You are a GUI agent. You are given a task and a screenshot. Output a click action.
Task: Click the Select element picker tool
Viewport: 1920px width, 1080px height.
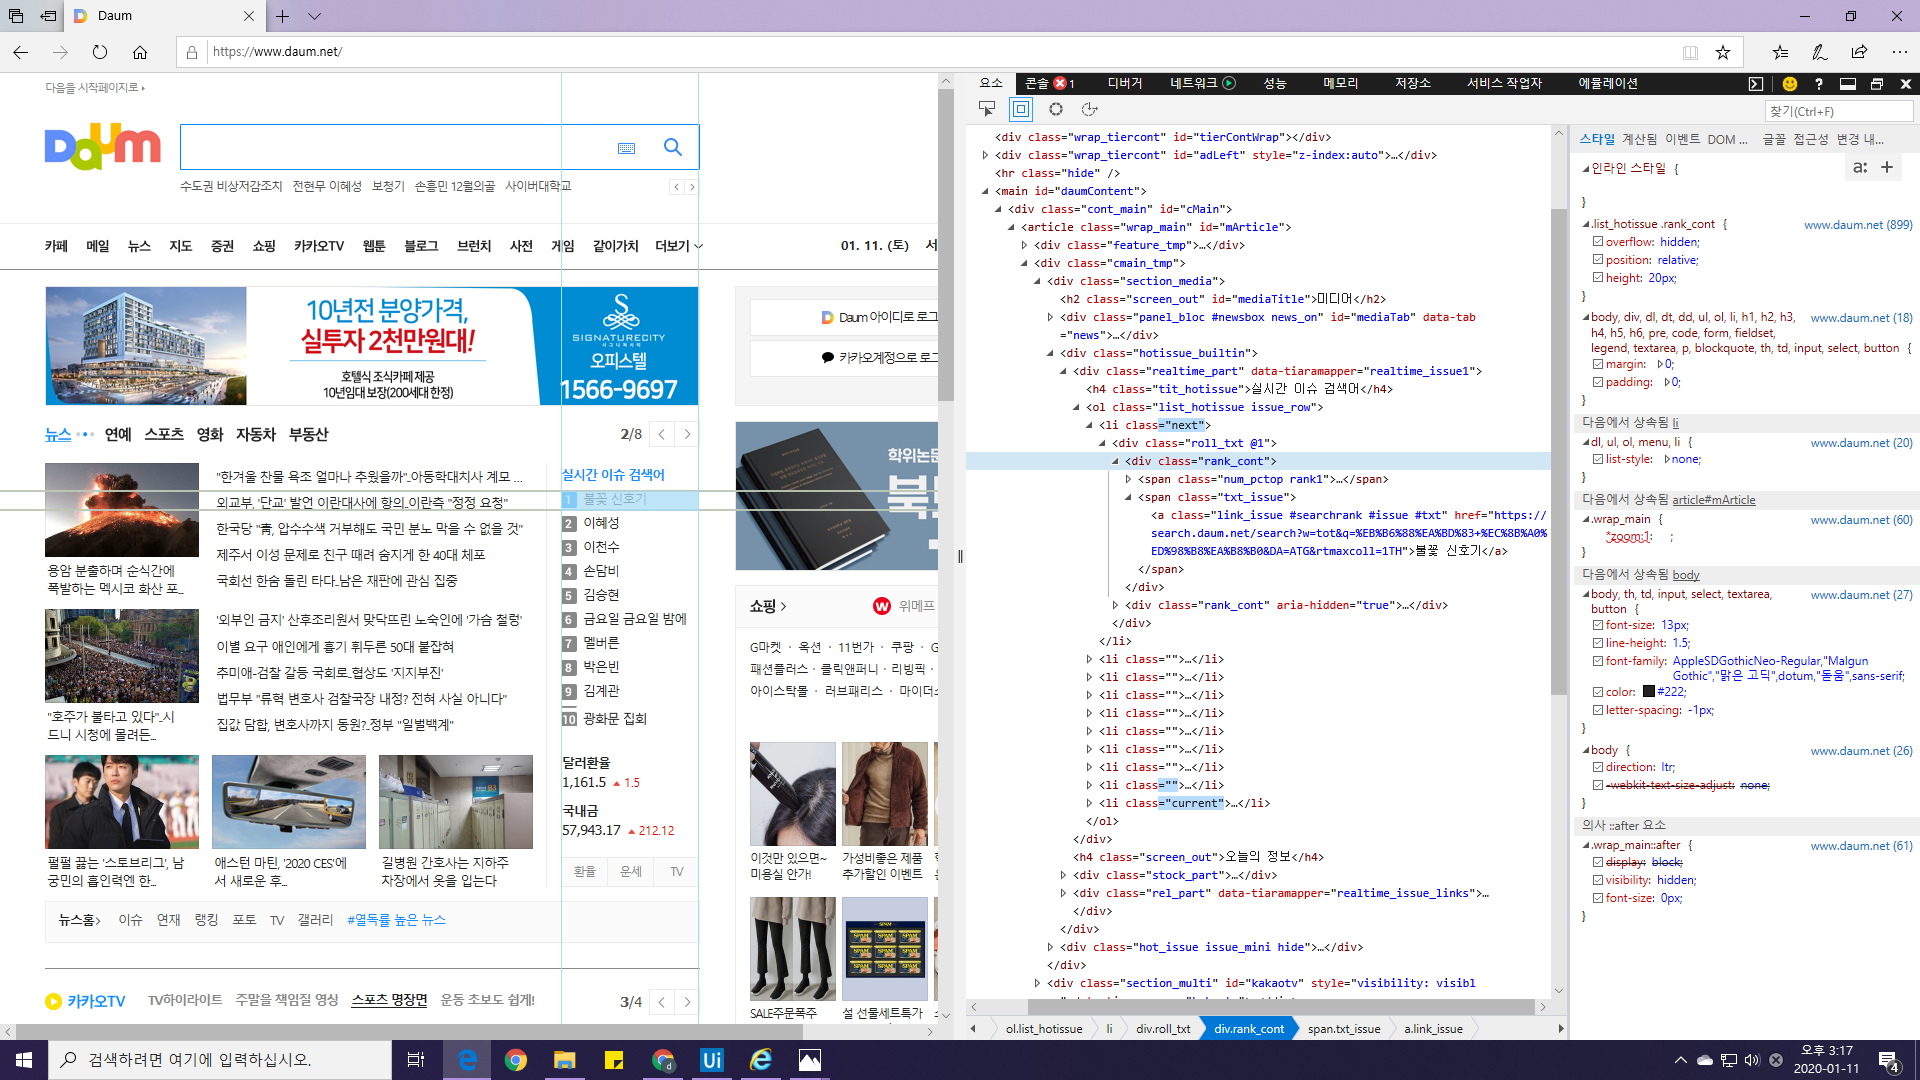click(987, 109)
